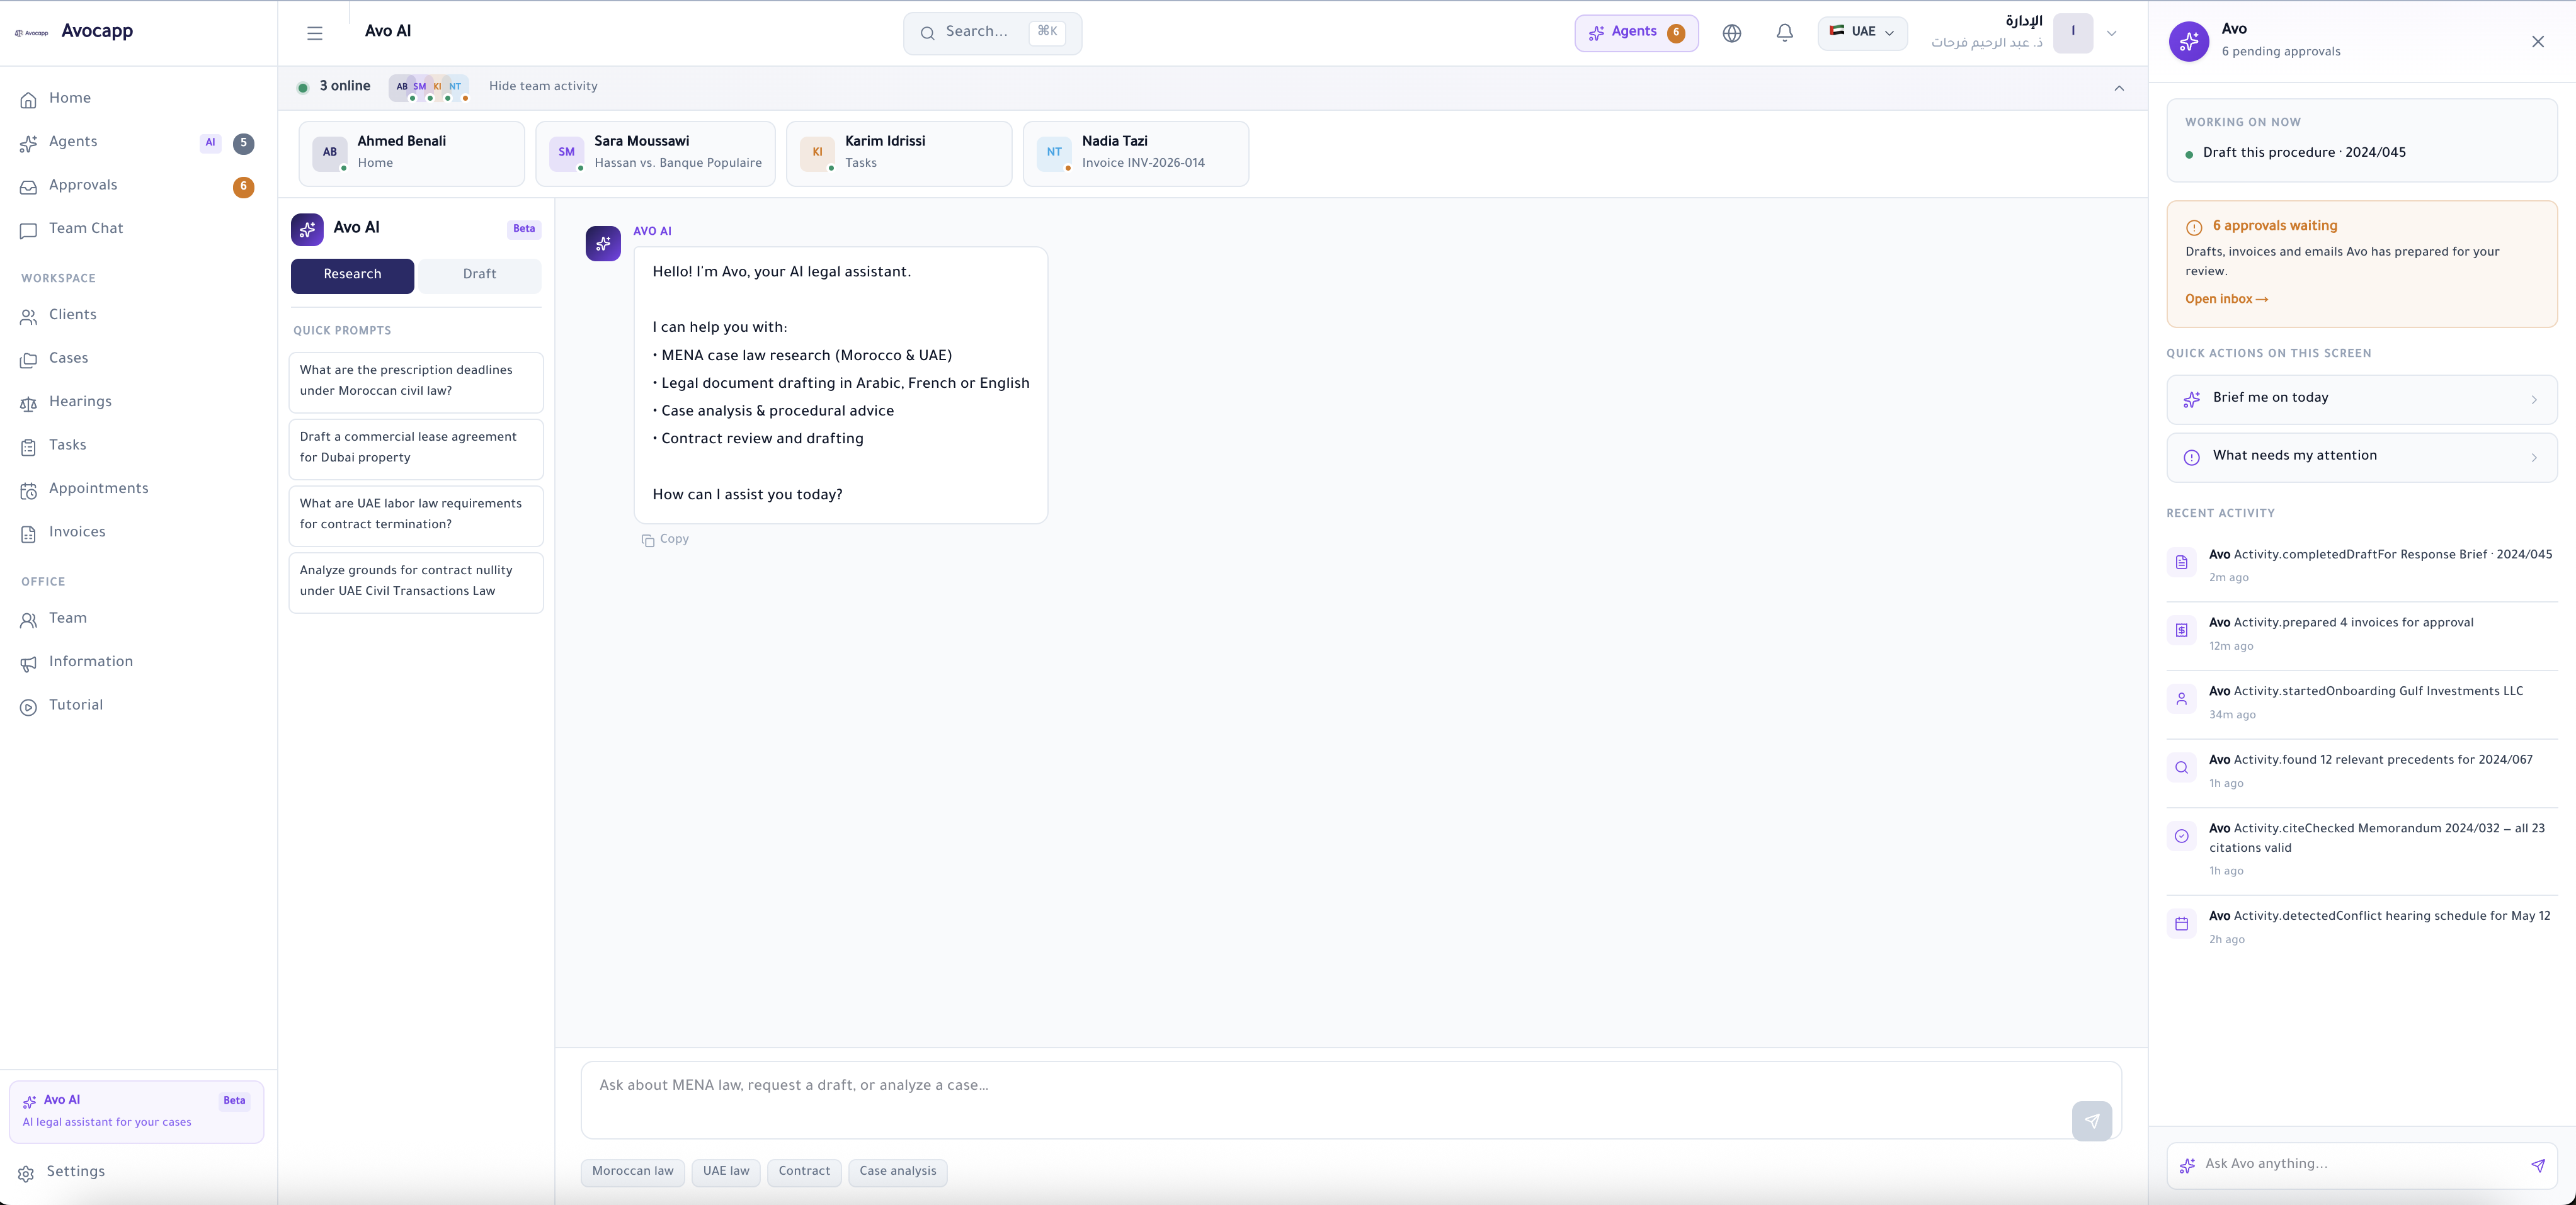Click the Ask Avo anything field

[x=2361, y=1165]
